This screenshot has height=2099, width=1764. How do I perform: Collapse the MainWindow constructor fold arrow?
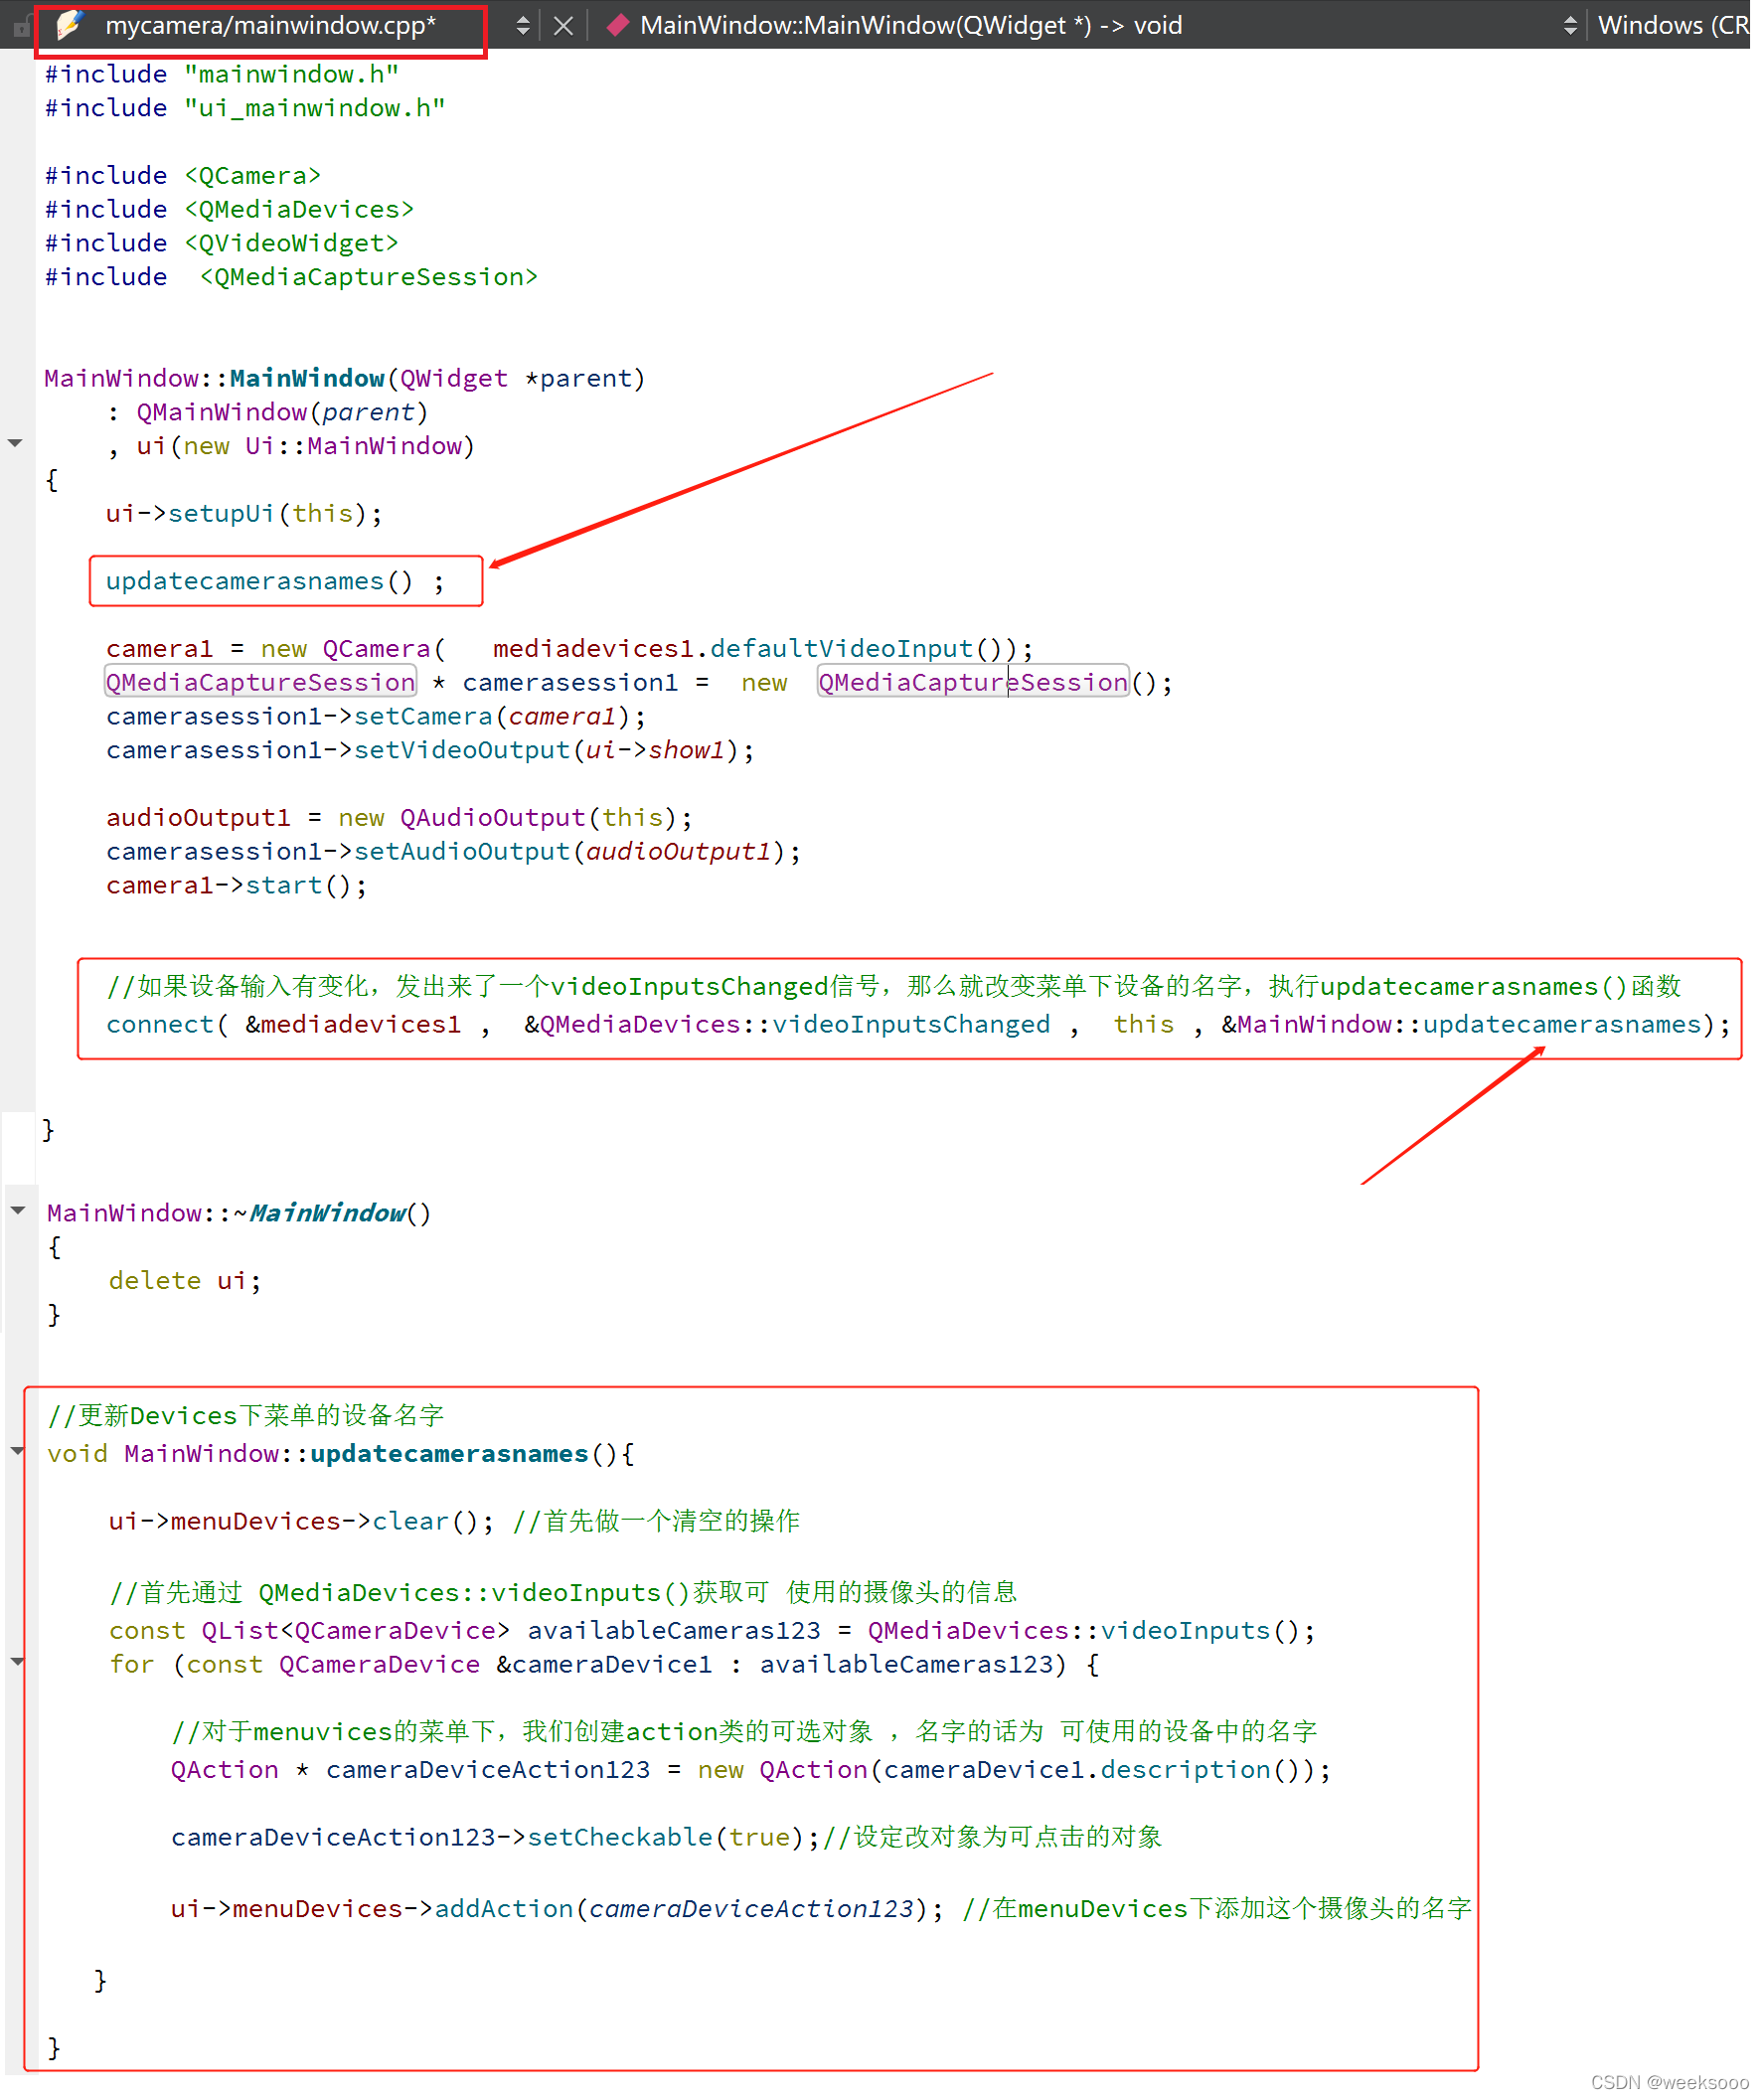(x=15, y=443)
